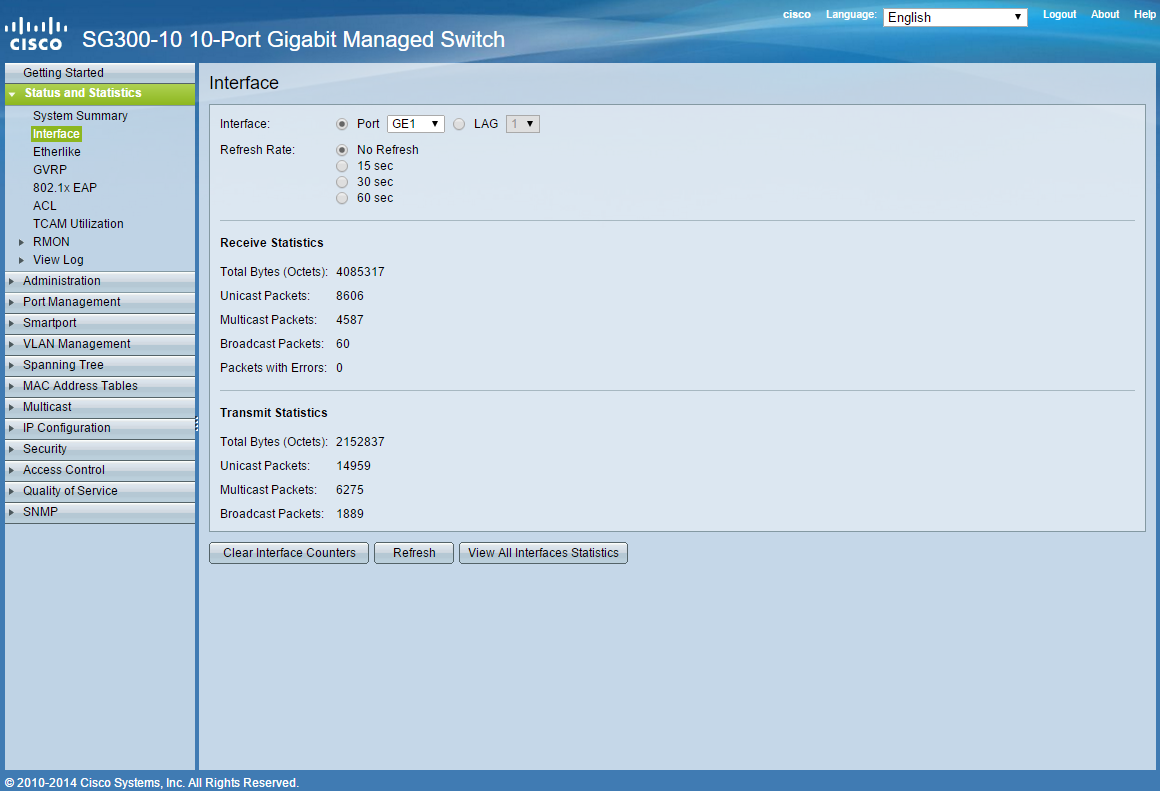Expand the Spanning Tree menu arrow

(x=11, y=365)
